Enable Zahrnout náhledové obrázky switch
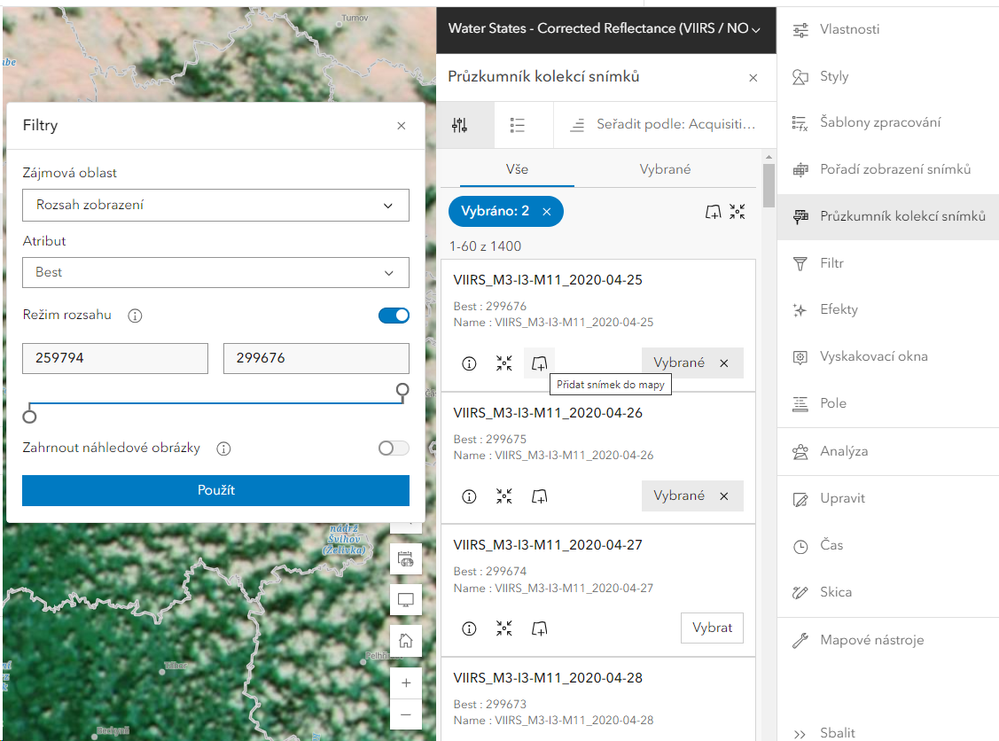This screenshot has width=999, height=741. [394, 448]
